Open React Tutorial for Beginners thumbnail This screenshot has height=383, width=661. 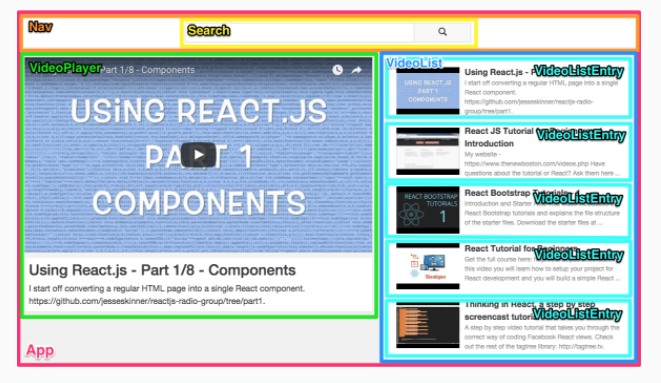point(427,266)
